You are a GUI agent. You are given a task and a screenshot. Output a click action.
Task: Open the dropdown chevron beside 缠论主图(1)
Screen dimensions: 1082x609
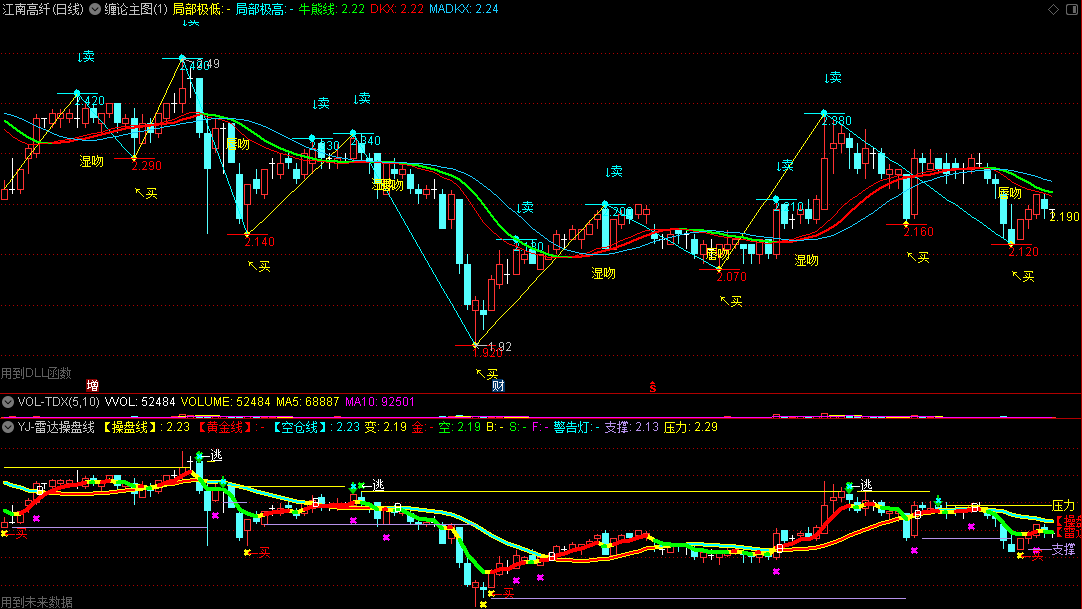(95, 9)
